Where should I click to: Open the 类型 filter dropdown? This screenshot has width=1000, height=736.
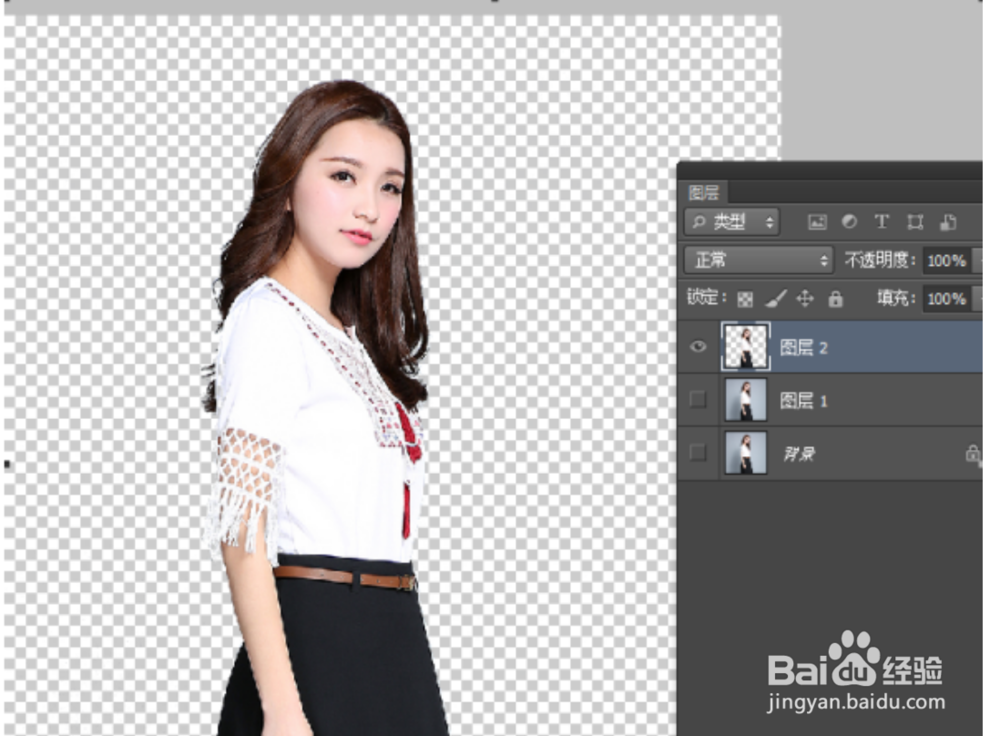(732, 222)
